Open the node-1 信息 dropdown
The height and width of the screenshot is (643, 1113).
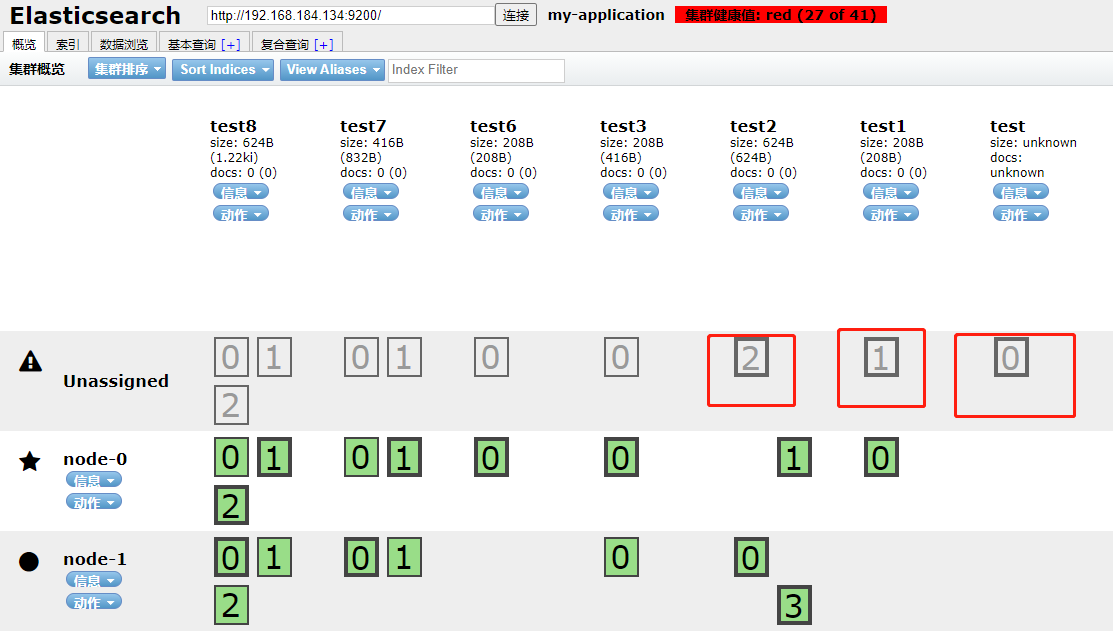[x=94, y=580]
